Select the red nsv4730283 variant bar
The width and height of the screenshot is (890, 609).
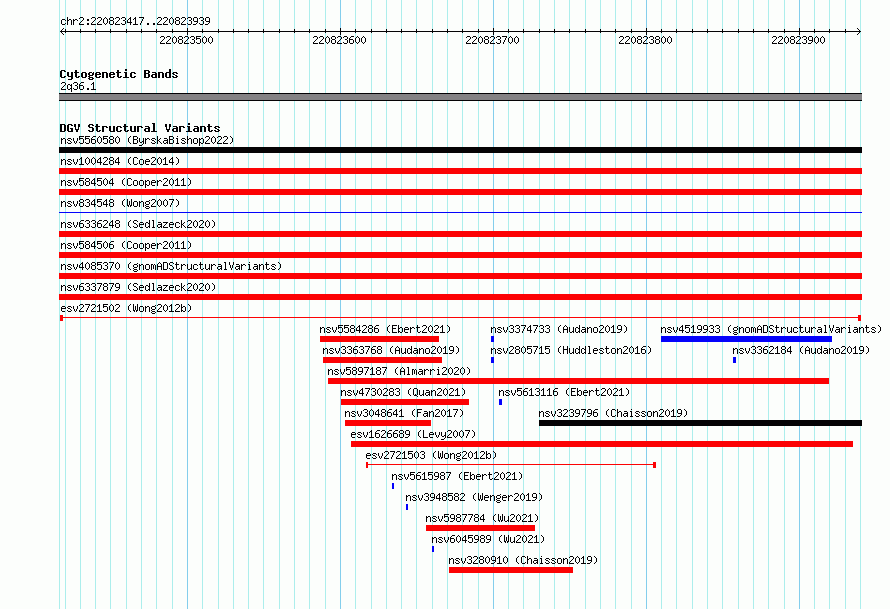click(405, 402)
